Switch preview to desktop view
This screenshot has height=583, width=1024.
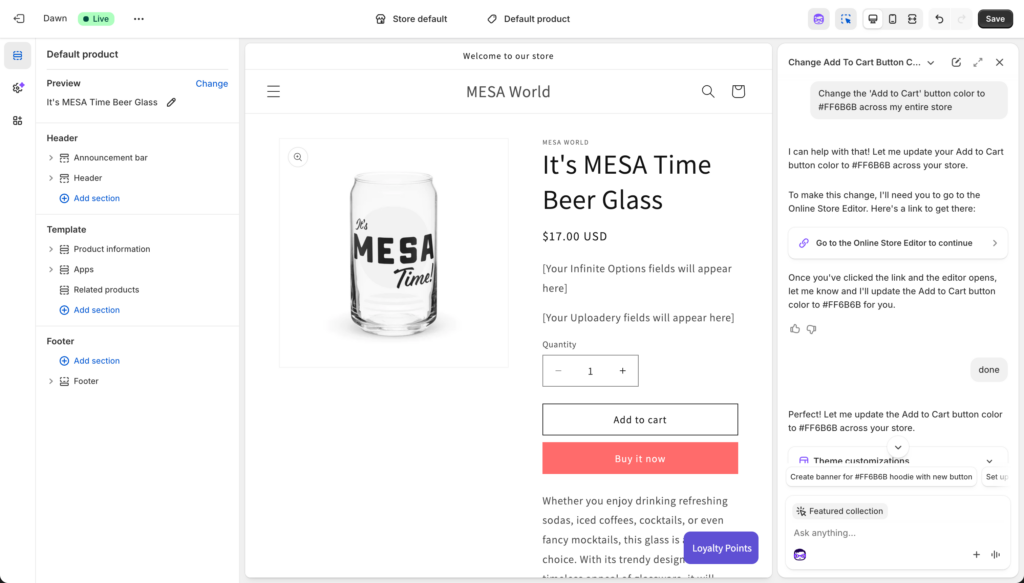873,19
